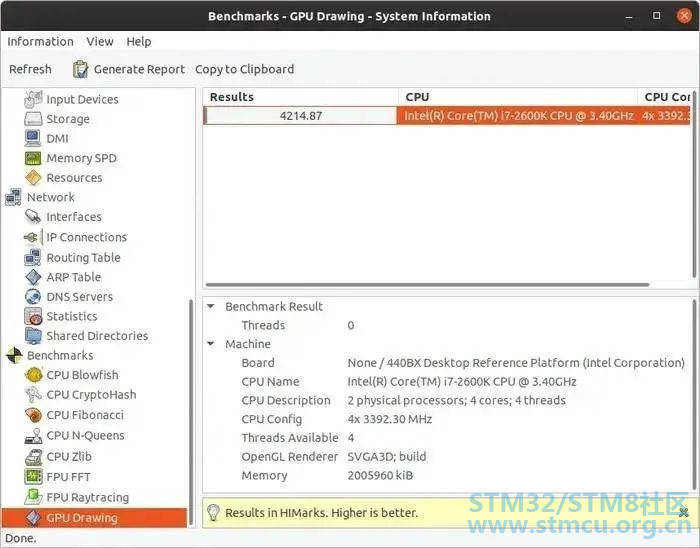The width and height of the screenshot is (700, 548).
Task: Click the FPU Raytracing icon
Action: 33,497
